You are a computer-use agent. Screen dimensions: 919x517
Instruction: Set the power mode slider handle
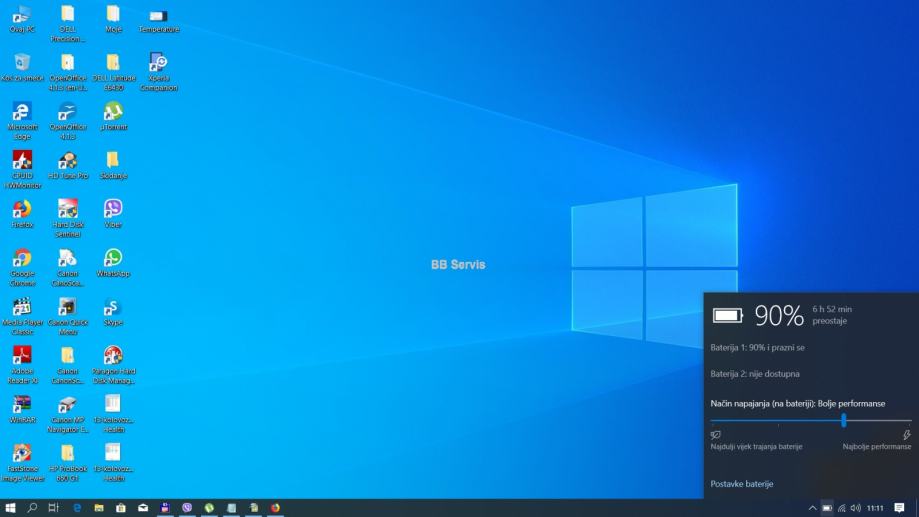click(x=844, y=420)
